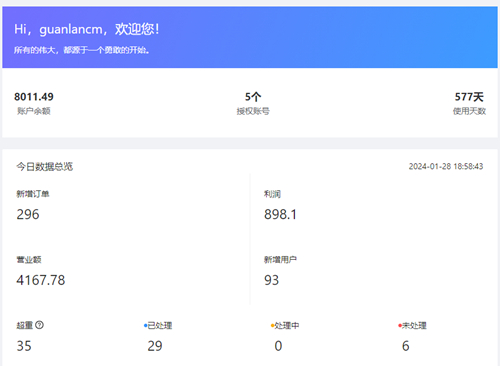Viewport: 500px width, 366px height.
Task: Click the slogan line under the greeting
Action: tap(81, 50)
